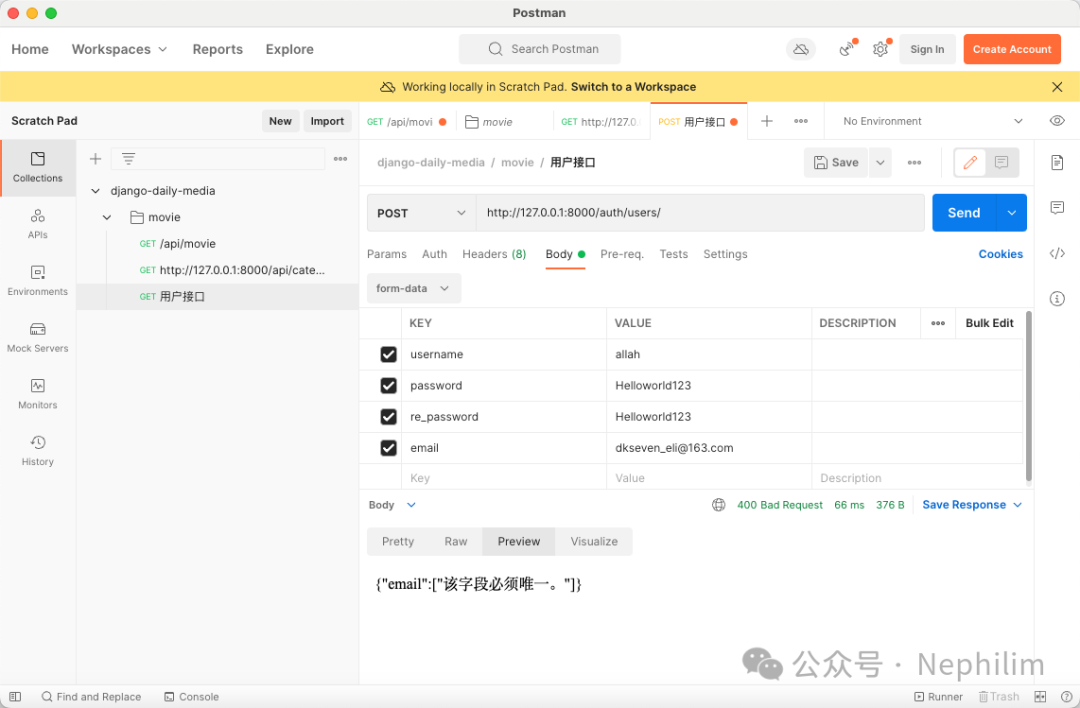
Task: Open the Save dropdown arrow
Action: coord(880,163)
